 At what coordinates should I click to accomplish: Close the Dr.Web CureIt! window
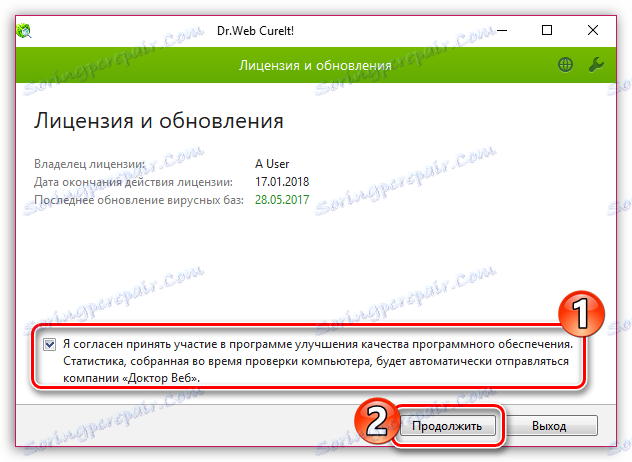592,30
